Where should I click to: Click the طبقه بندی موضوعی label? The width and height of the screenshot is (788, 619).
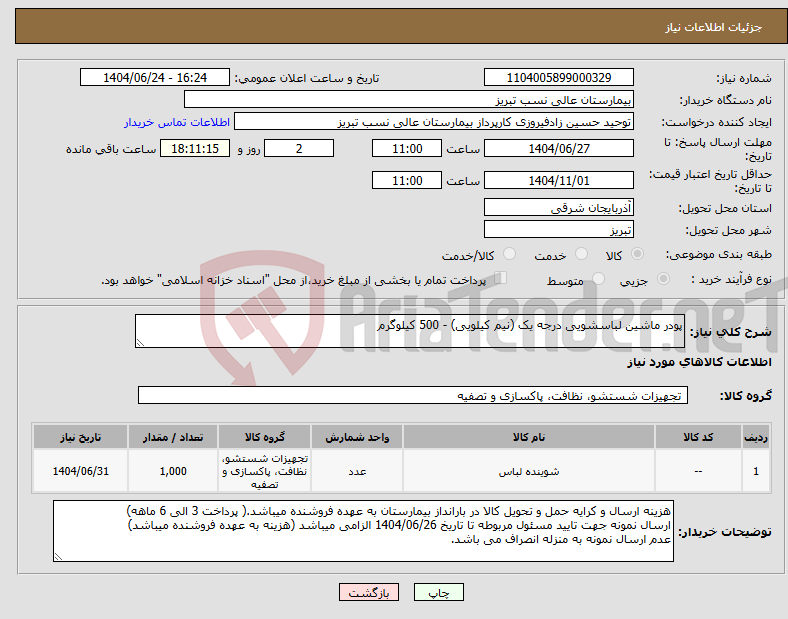coord(719,254)
